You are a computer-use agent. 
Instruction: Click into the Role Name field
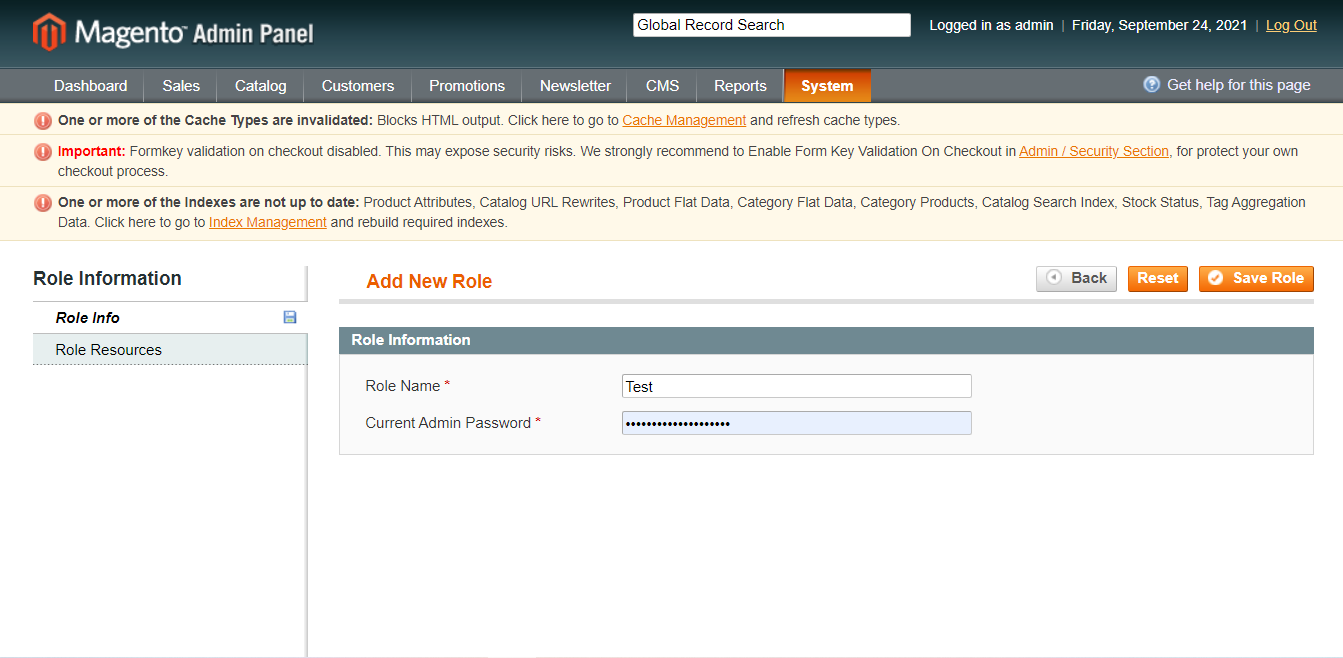coord(796,386)
